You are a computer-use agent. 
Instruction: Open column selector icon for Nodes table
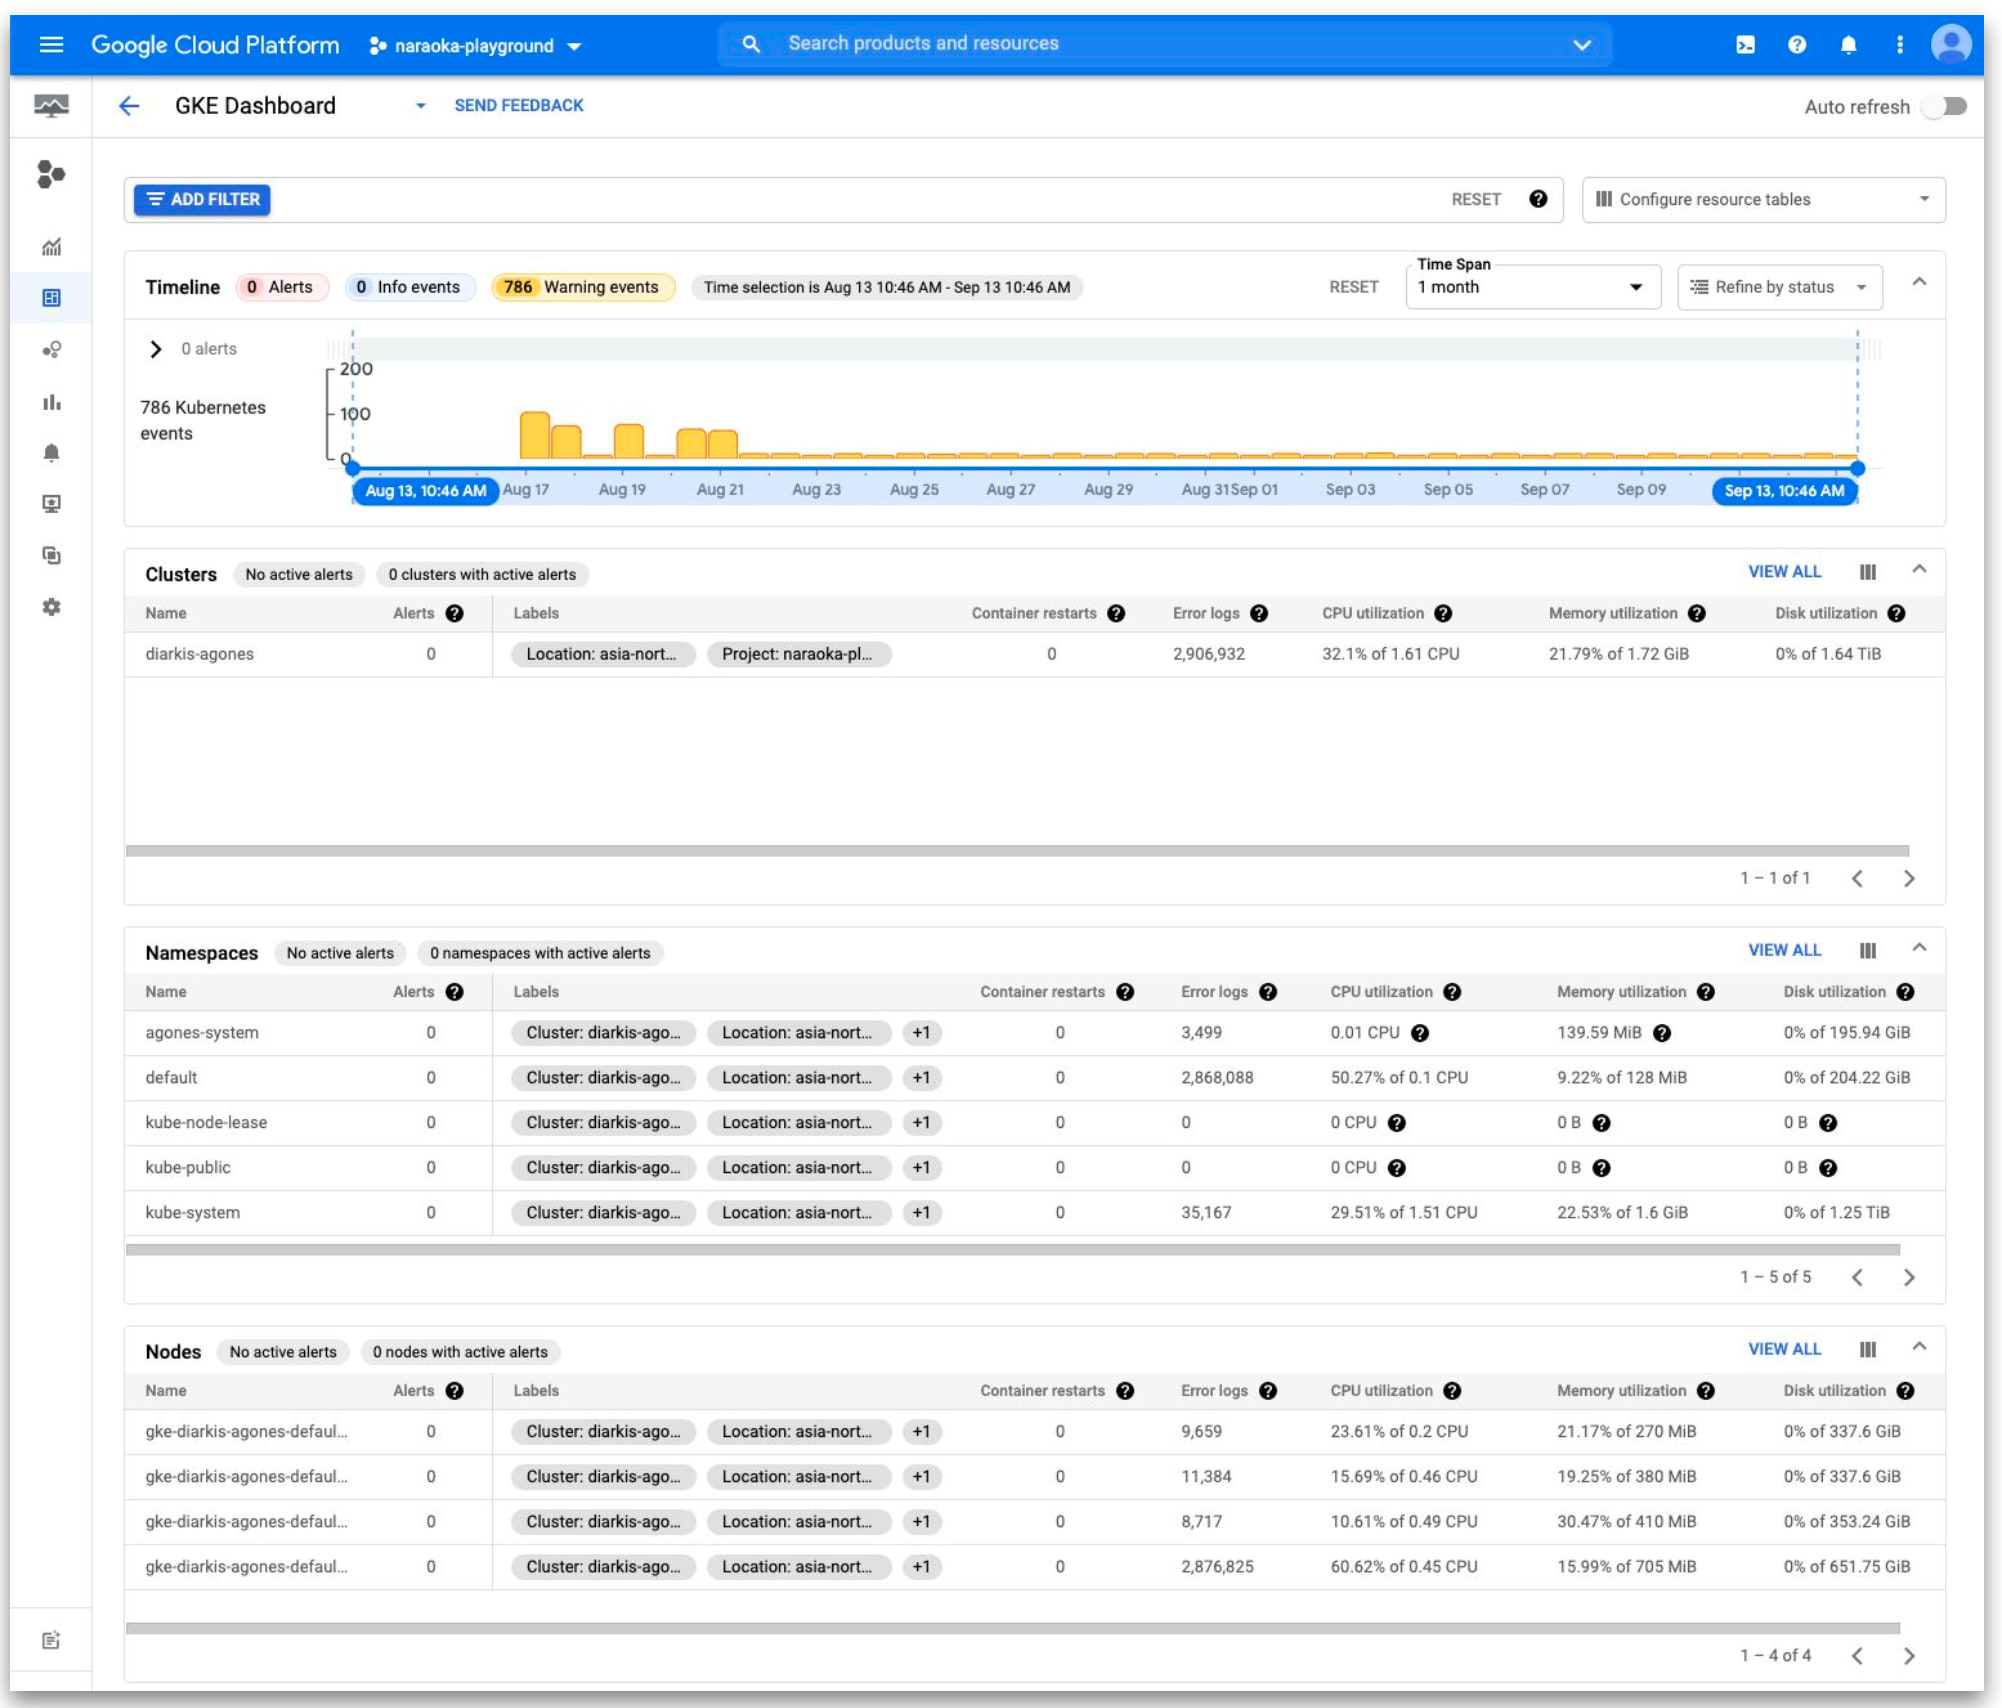click(x=1867, y=1350)
